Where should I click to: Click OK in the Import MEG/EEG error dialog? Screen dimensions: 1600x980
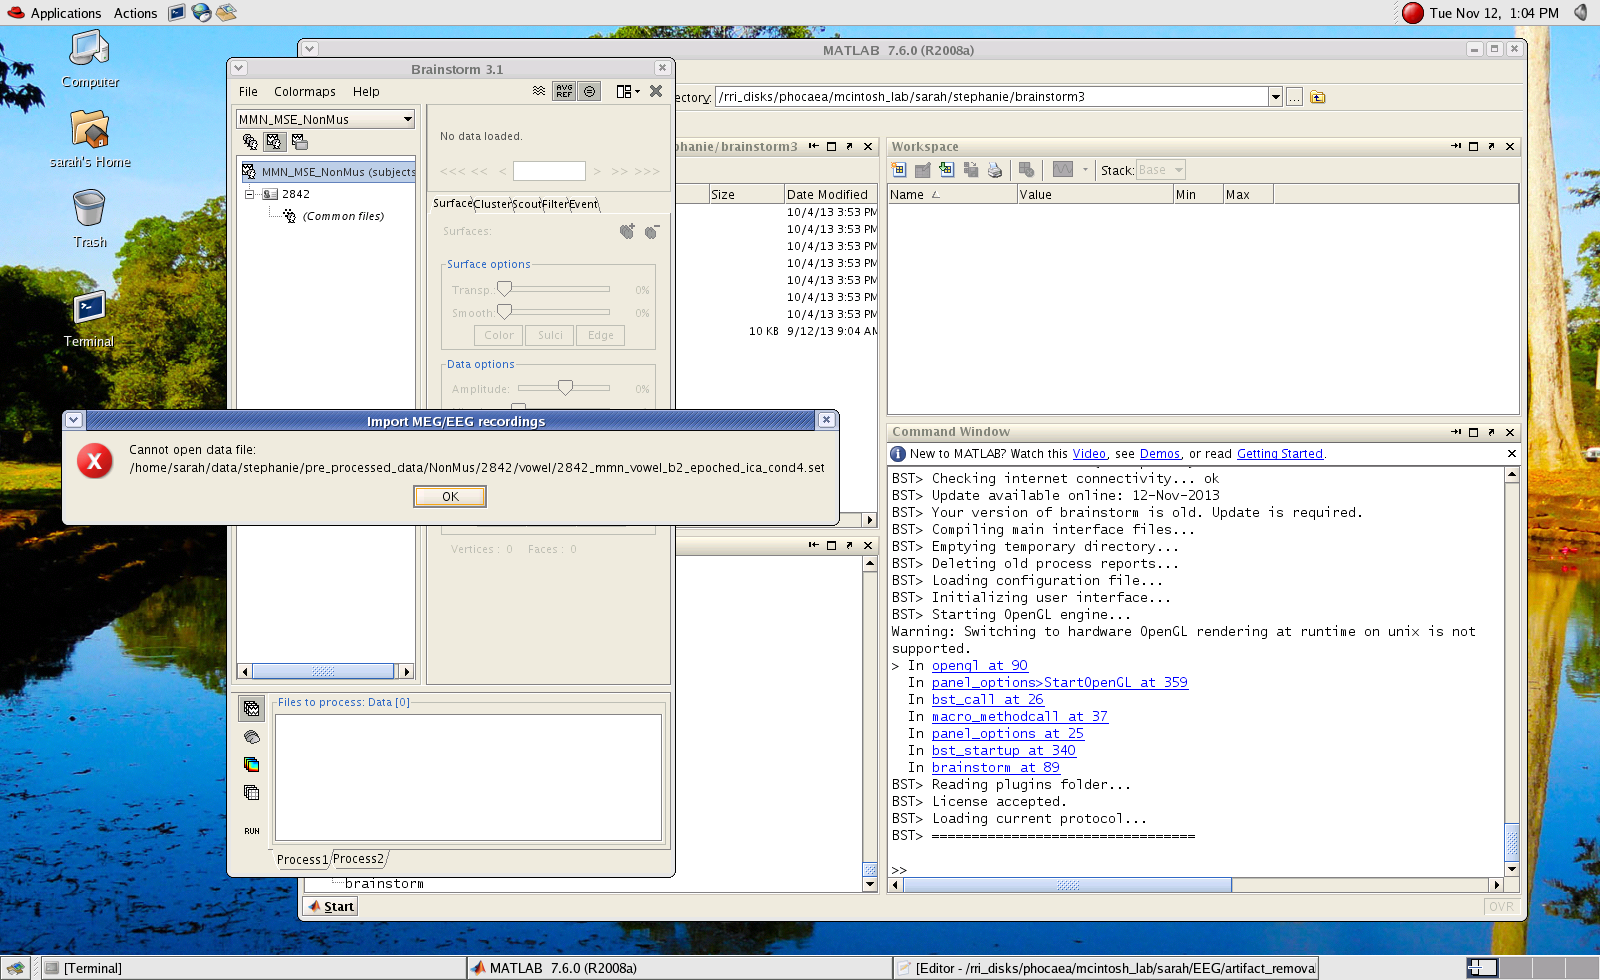[x=450, y=496]
